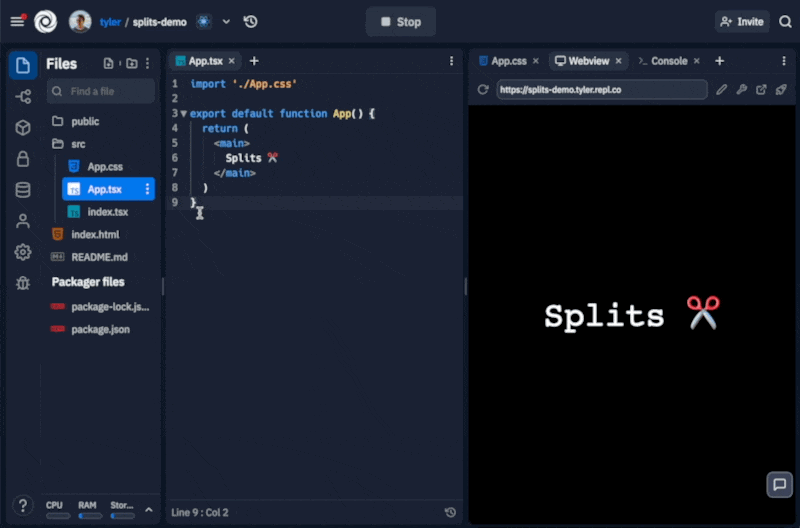Open index.html in the file tree

point(95,234)
